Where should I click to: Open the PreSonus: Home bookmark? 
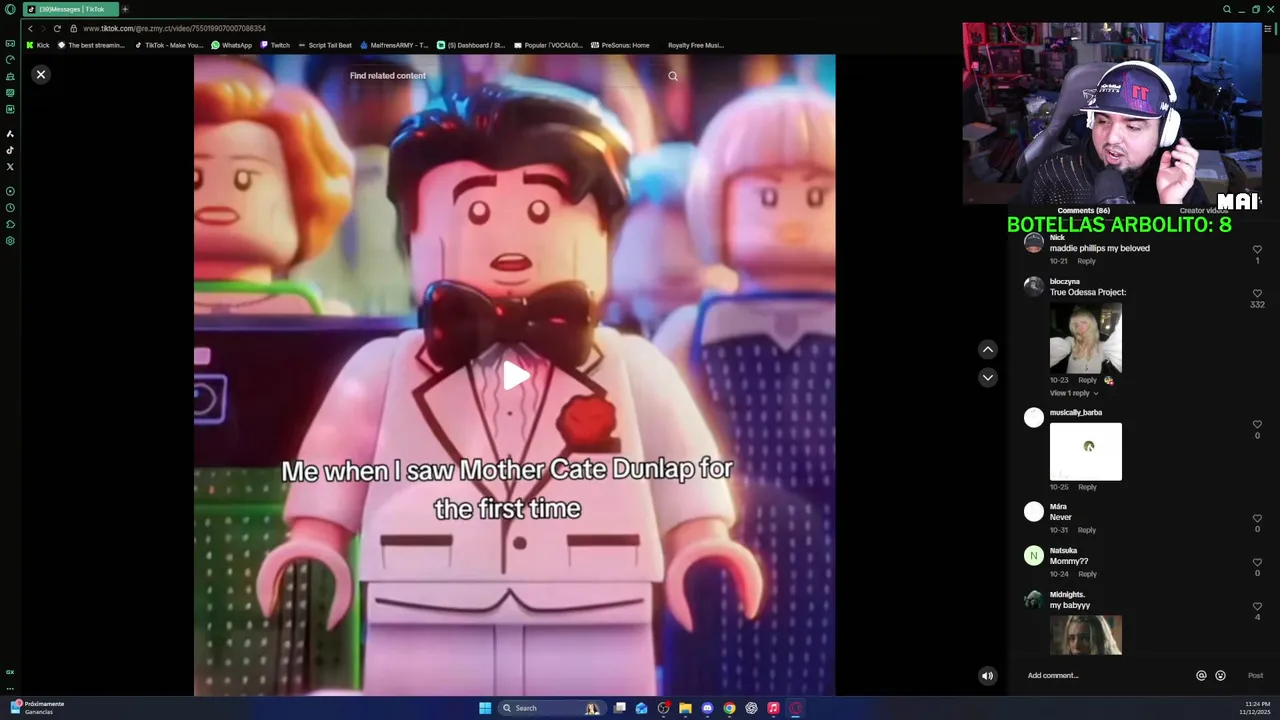point(620,45)
